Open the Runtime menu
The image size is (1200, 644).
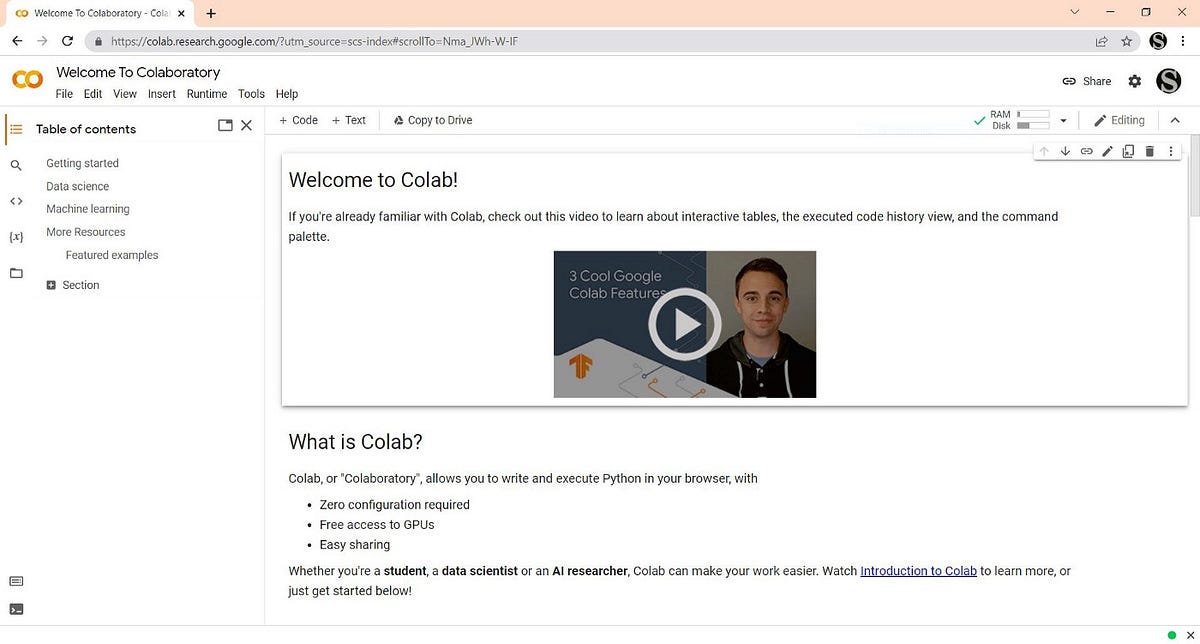click(206, 93)
